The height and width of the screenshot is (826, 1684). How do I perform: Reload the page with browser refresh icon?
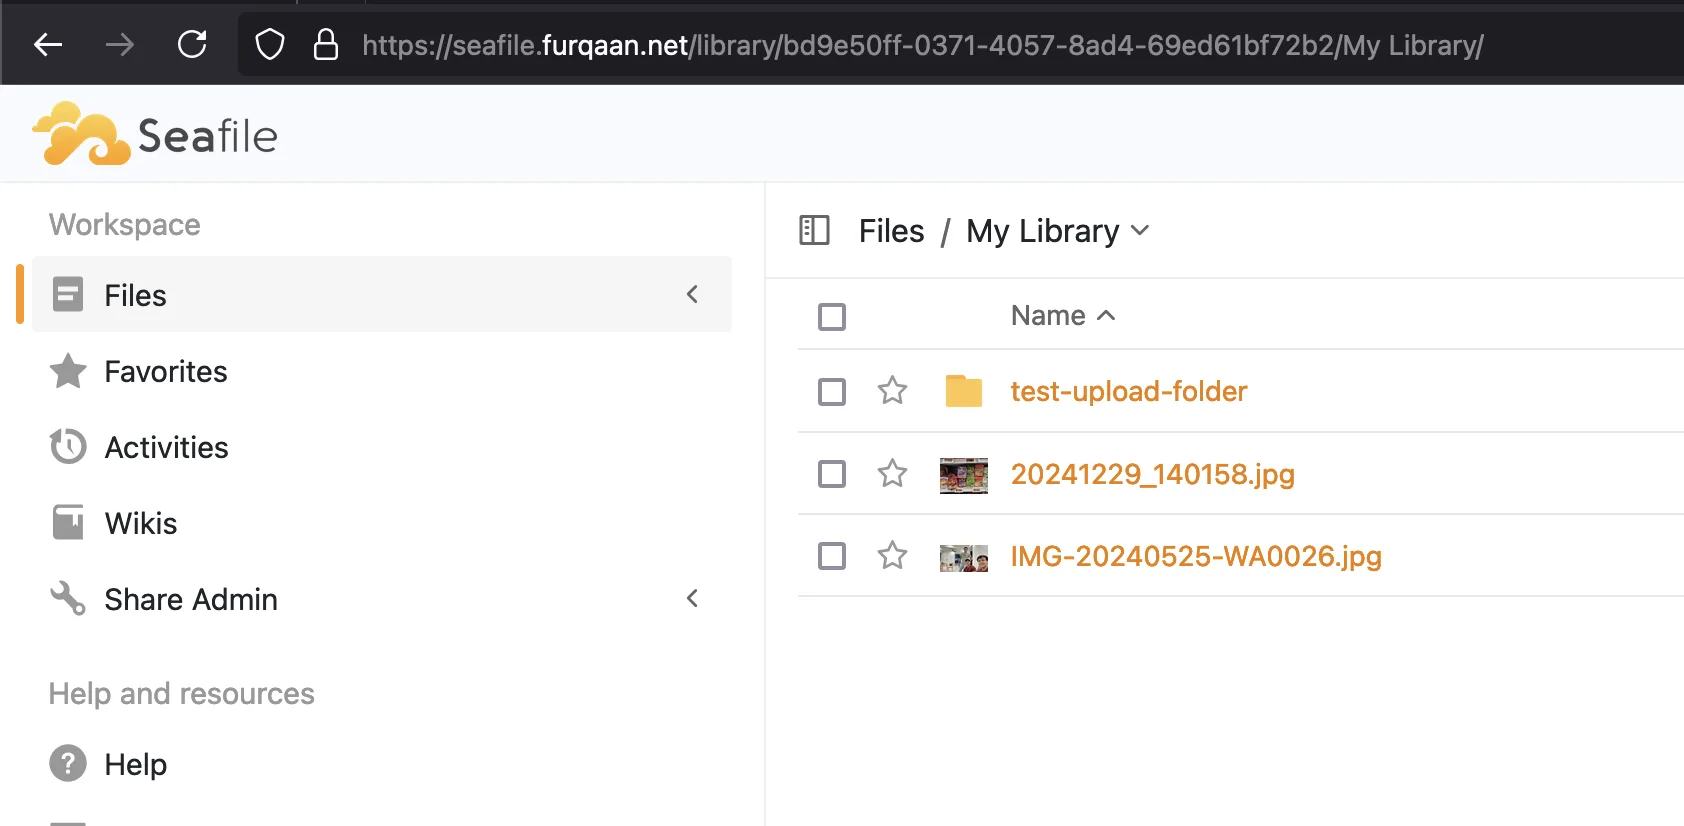[192, 45]
